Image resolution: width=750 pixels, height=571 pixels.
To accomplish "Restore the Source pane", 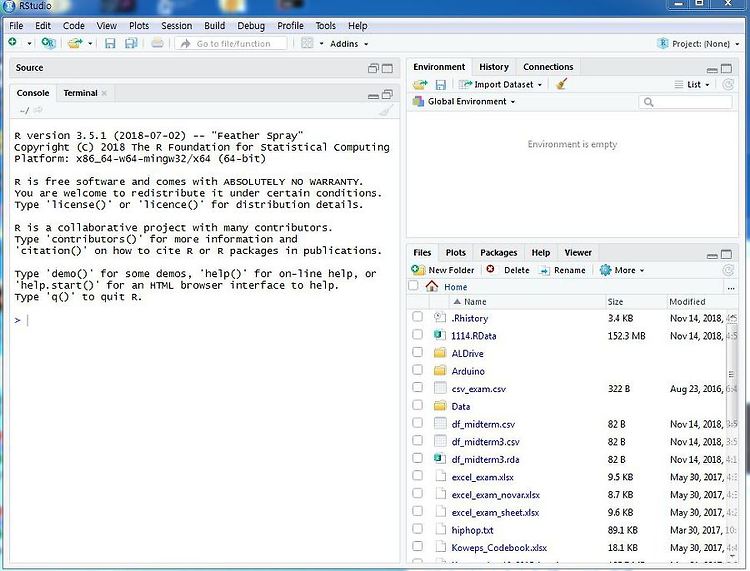I will 373,68.
